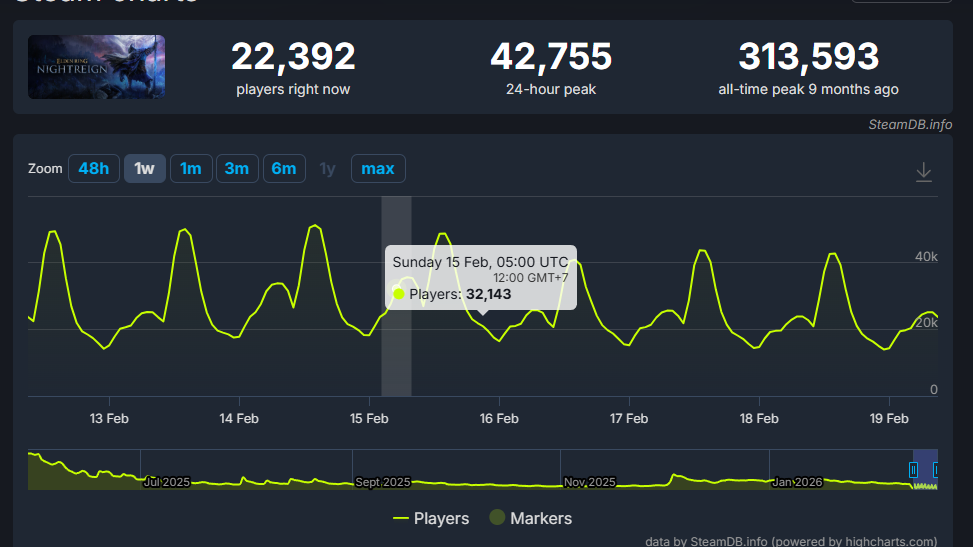Click the 17 Feb axis label
This screenshot has width=973, height=547.
(x=629, y=418)
